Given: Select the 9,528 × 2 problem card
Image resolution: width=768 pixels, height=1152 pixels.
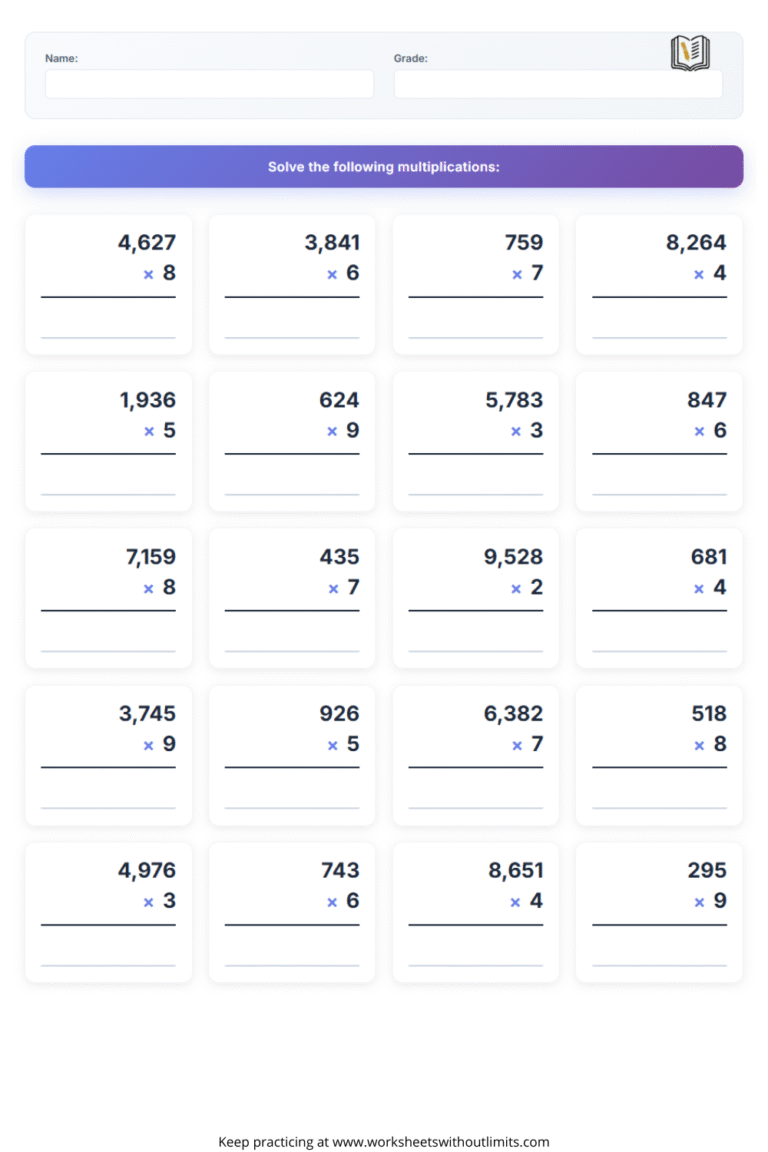Looking at the screenshot, I should point(476,598).
